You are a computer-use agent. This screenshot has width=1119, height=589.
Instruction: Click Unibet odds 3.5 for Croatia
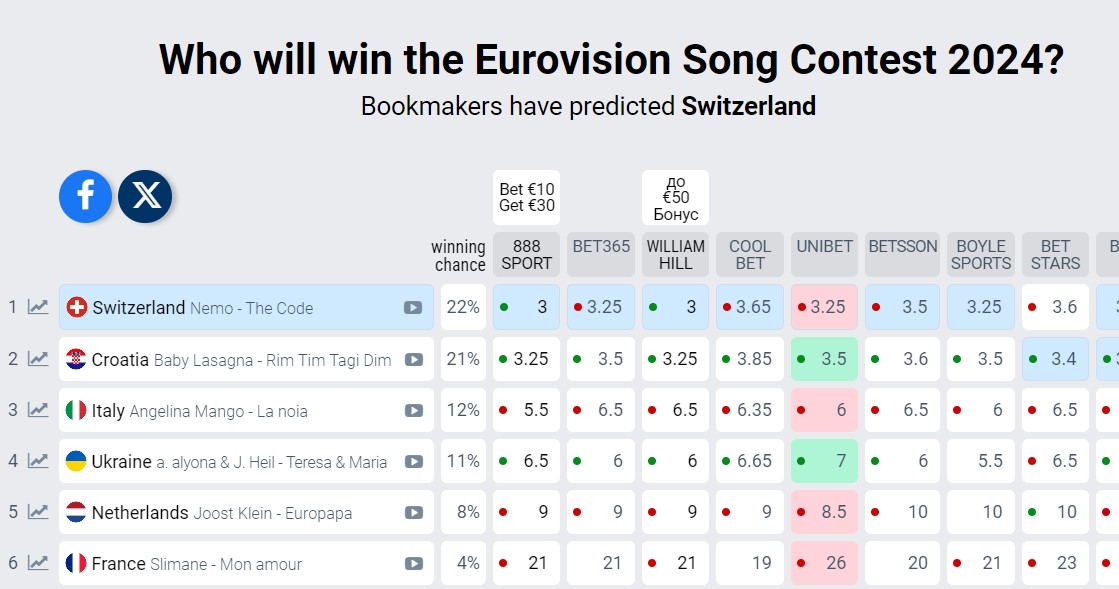coord(824,359)
